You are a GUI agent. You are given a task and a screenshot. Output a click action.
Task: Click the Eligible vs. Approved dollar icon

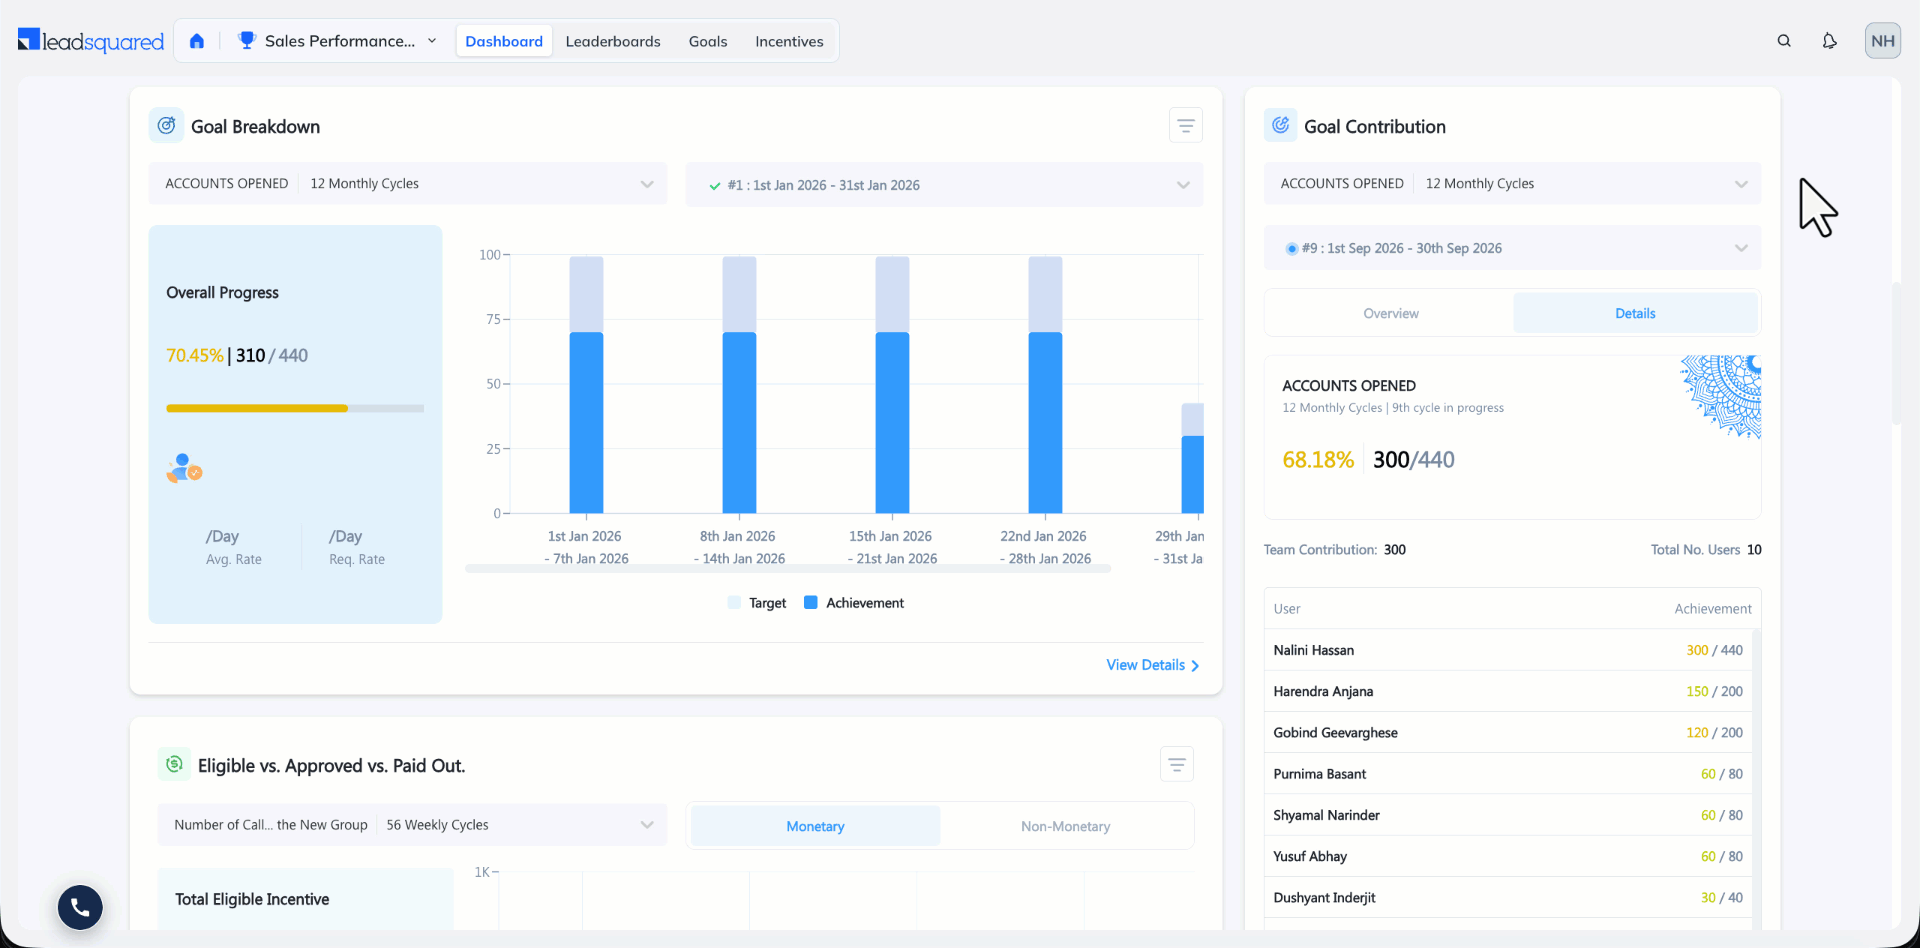click(x=174, y=765)
